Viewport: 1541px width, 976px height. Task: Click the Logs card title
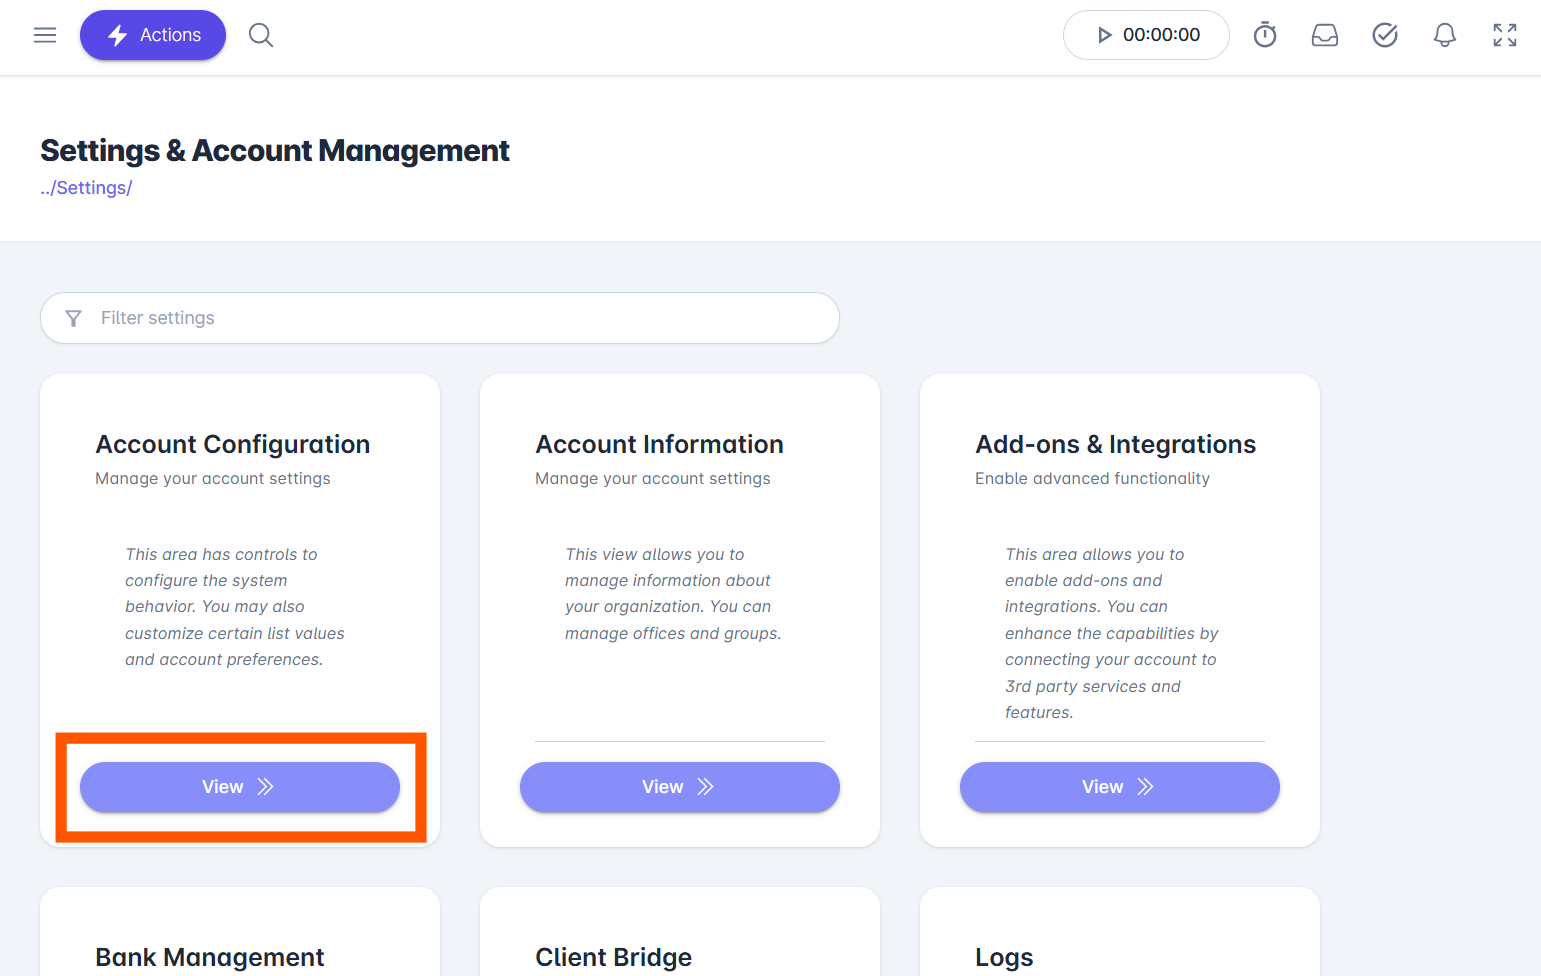point(1005,958)
